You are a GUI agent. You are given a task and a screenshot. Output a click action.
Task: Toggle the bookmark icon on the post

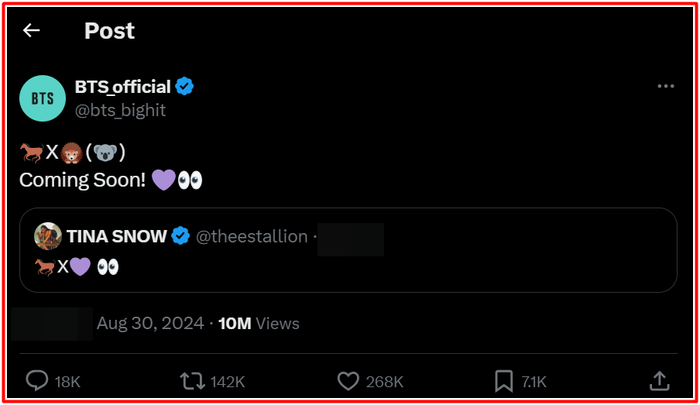pyautogui.click(x=504, y=380)
